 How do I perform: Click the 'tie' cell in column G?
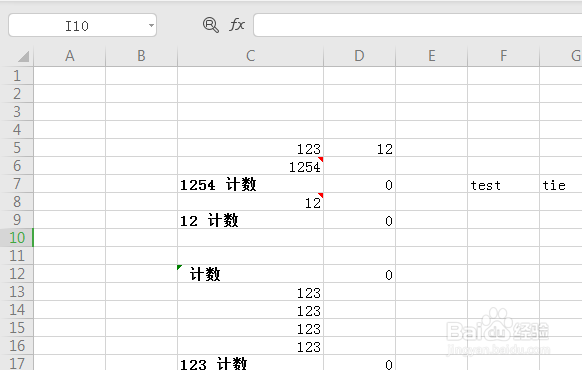click(x=561, y=184)
